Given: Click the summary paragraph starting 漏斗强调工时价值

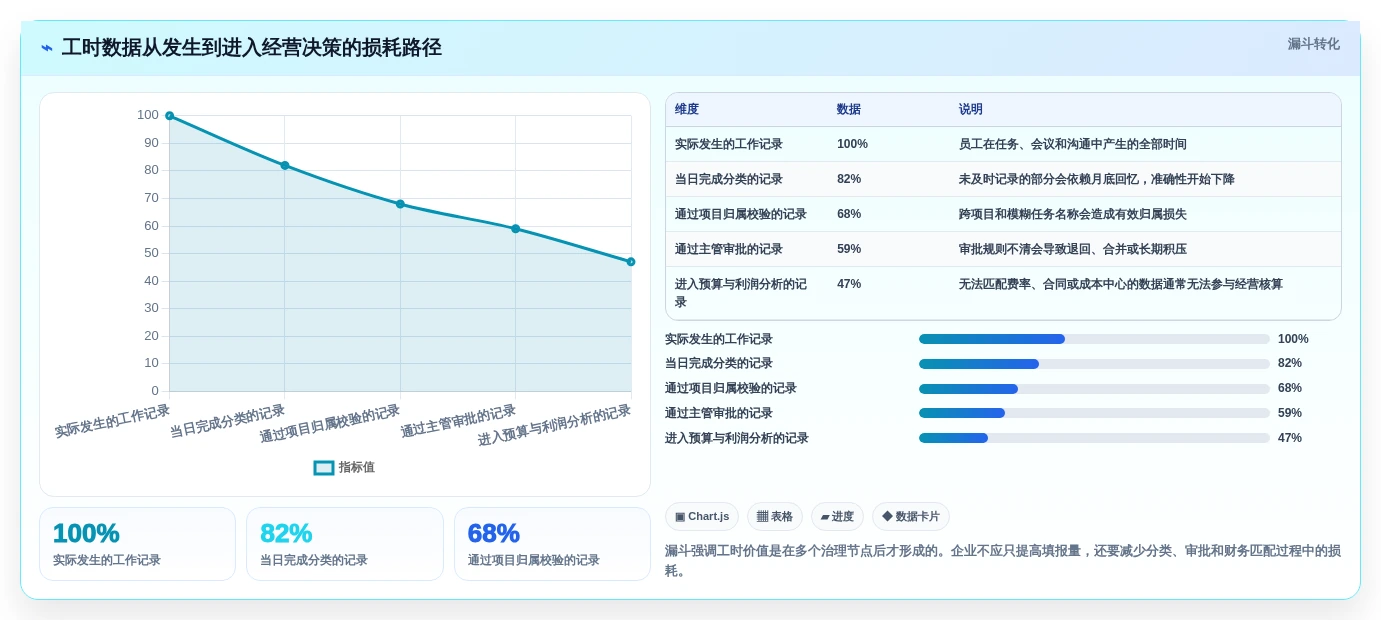Looking at the screenshot, I should pyautogui.click(x=1003, y=560).
